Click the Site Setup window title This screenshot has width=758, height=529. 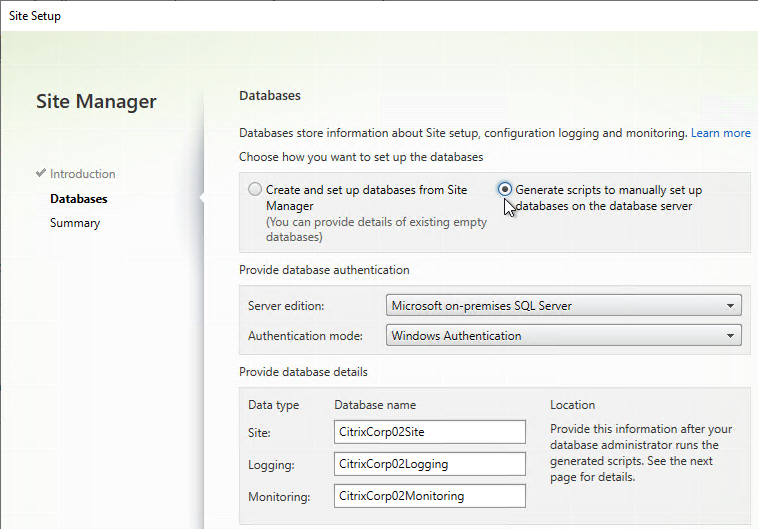35,16
